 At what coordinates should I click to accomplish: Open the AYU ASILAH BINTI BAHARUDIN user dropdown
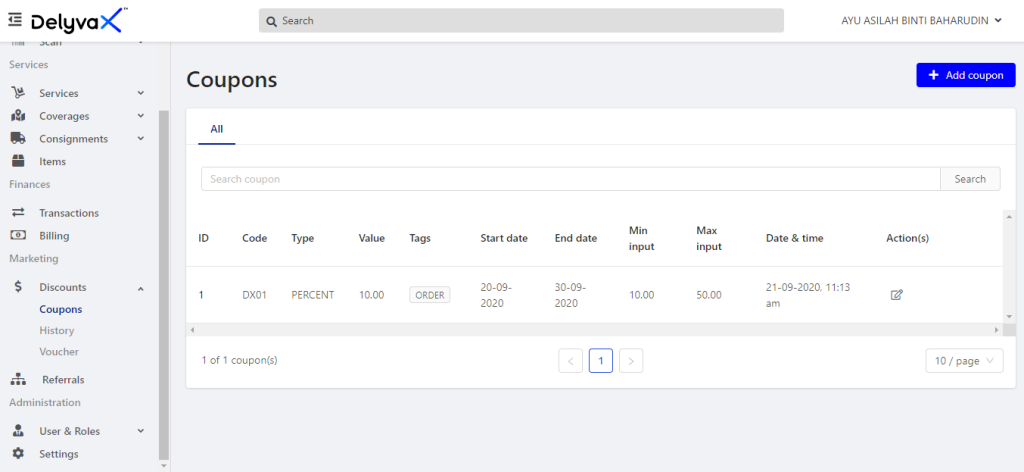921,20
